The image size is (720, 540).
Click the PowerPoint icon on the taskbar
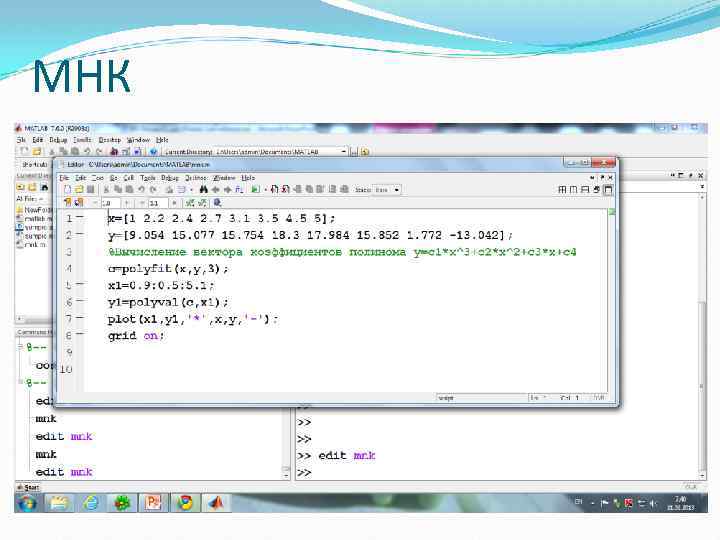153,503
